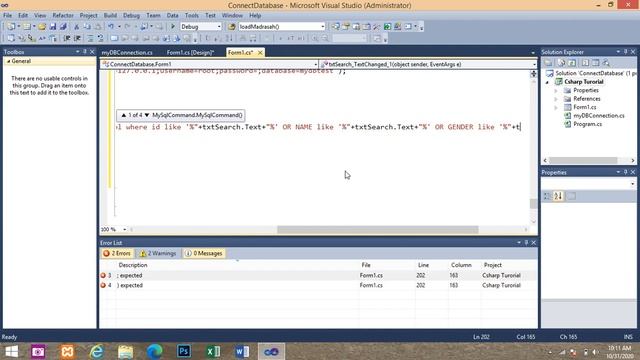The width and height of the screenshot is (640, 360).
Task: Open the Build menu
Action: click(110, 16)
